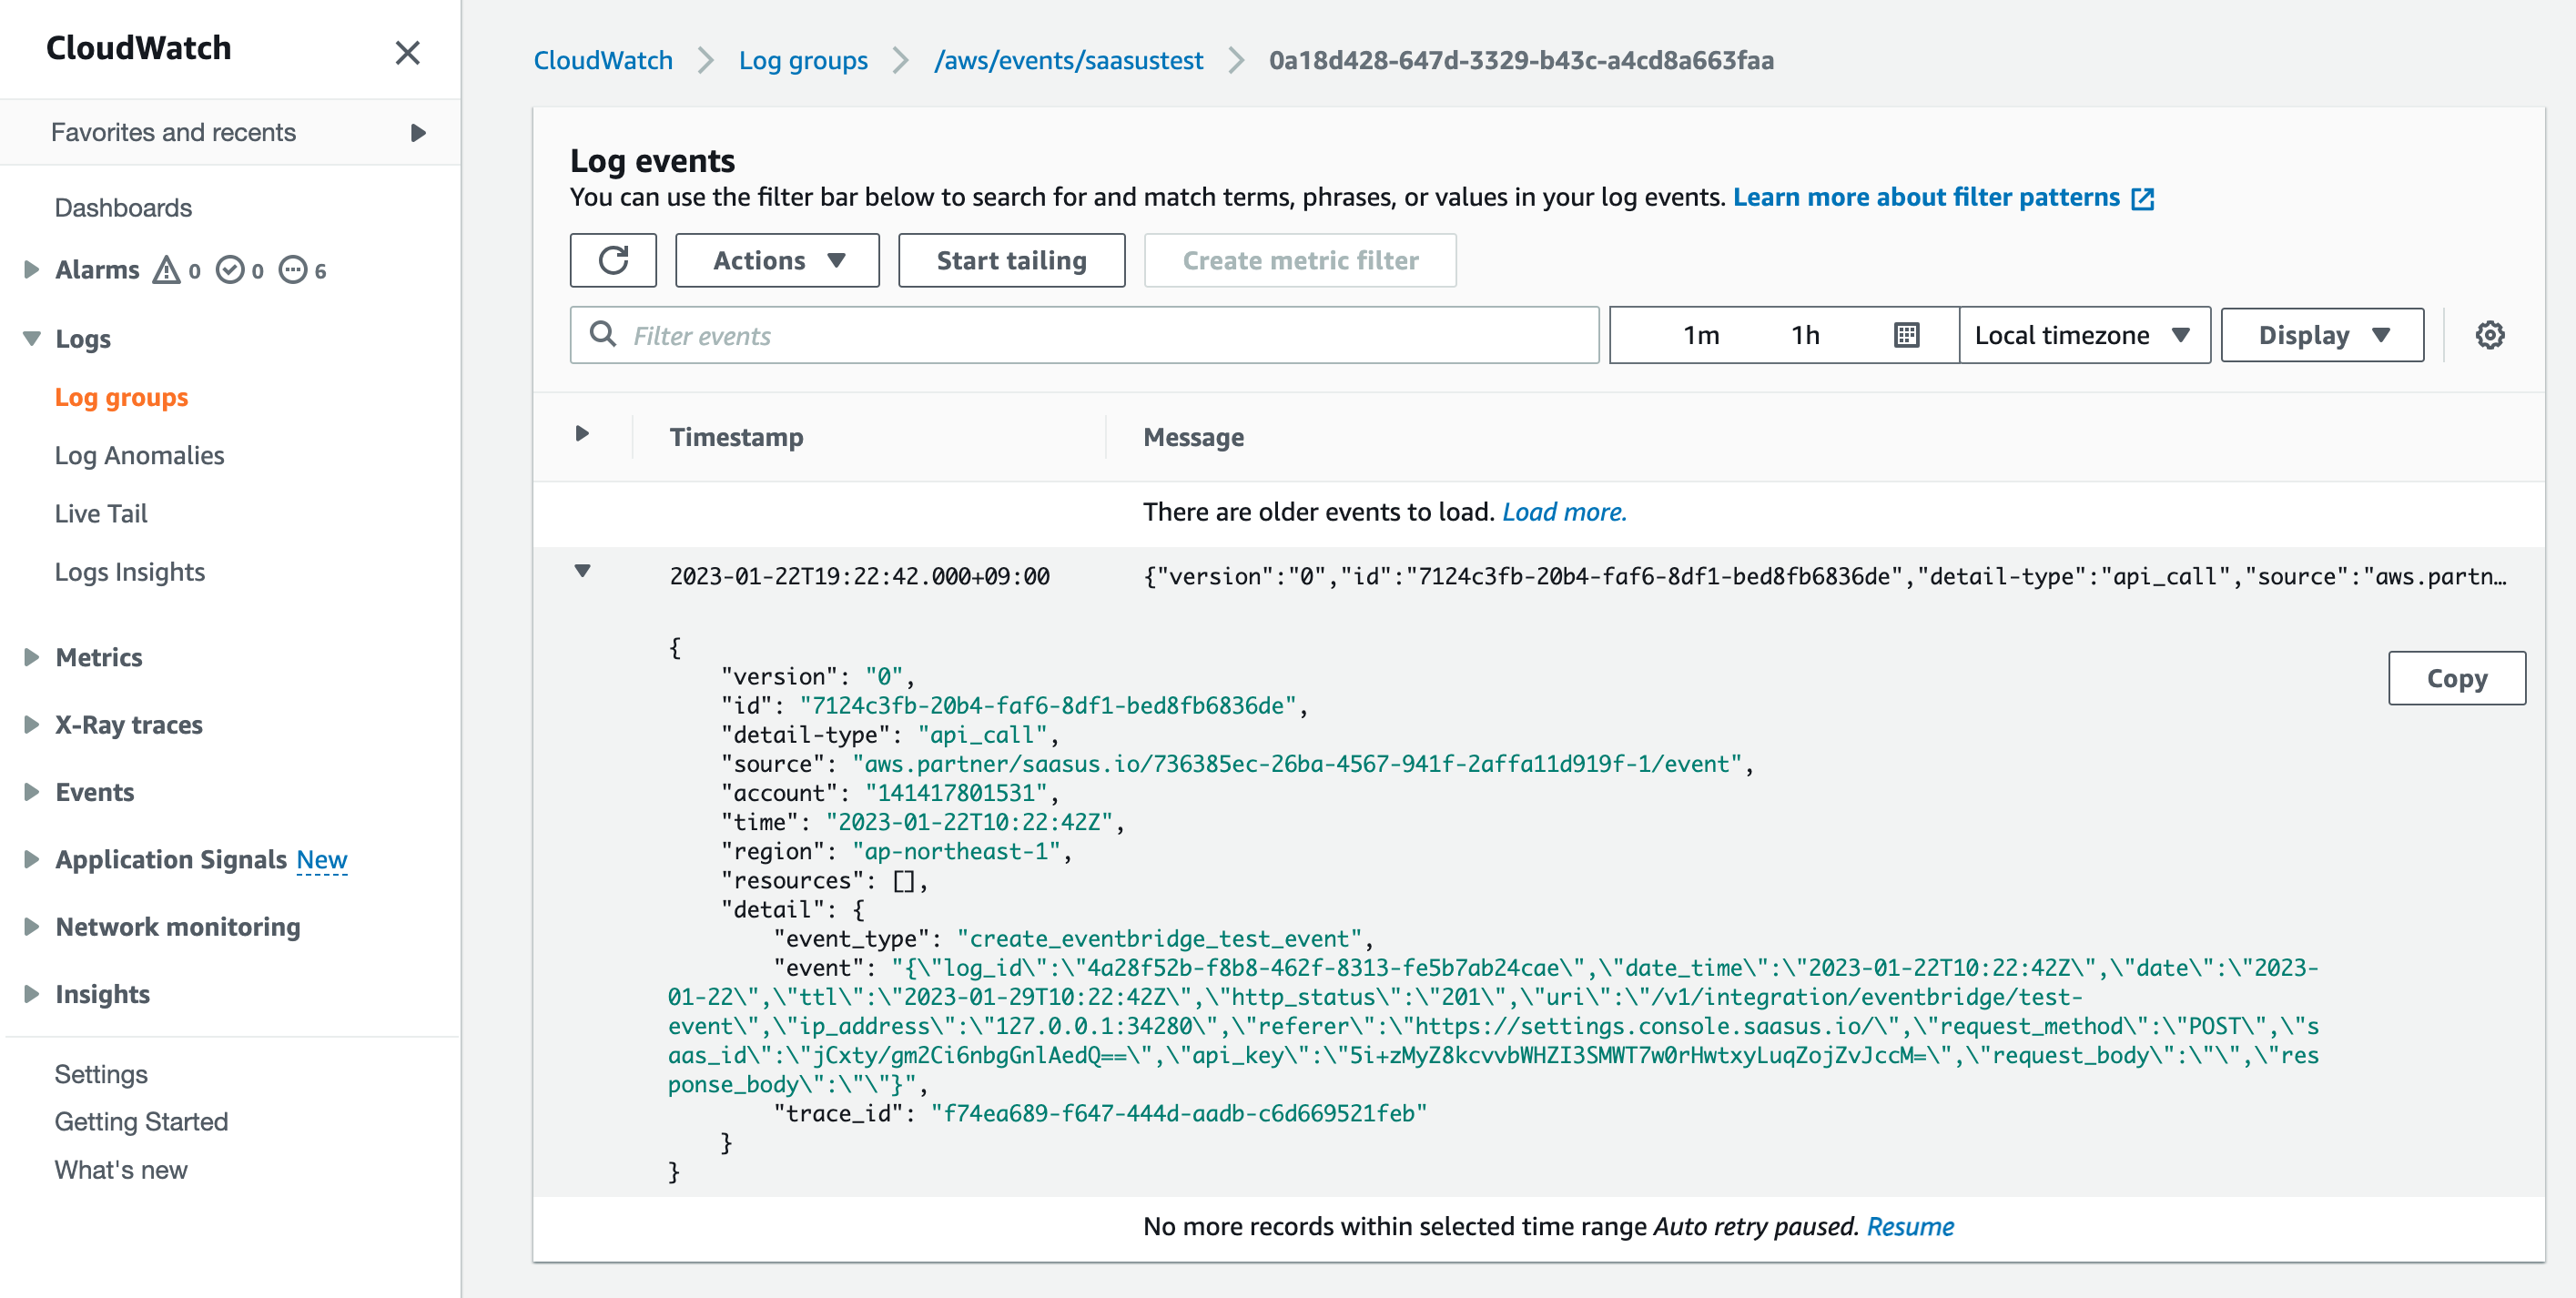Click the in-alarm warning triangle icon
This screenshot has width=2576, height=1298.
click(x=166, y=270)
